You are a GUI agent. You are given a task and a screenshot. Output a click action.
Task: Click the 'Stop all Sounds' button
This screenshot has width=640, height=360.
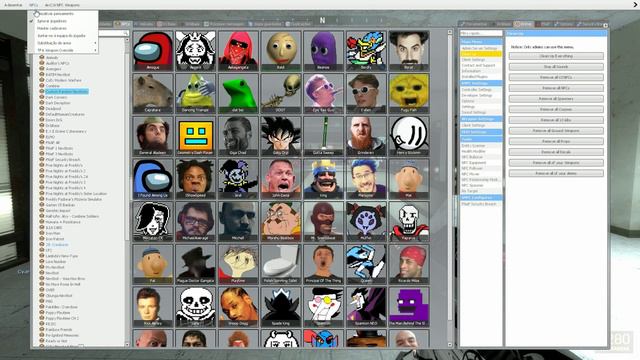pos(556,67)
